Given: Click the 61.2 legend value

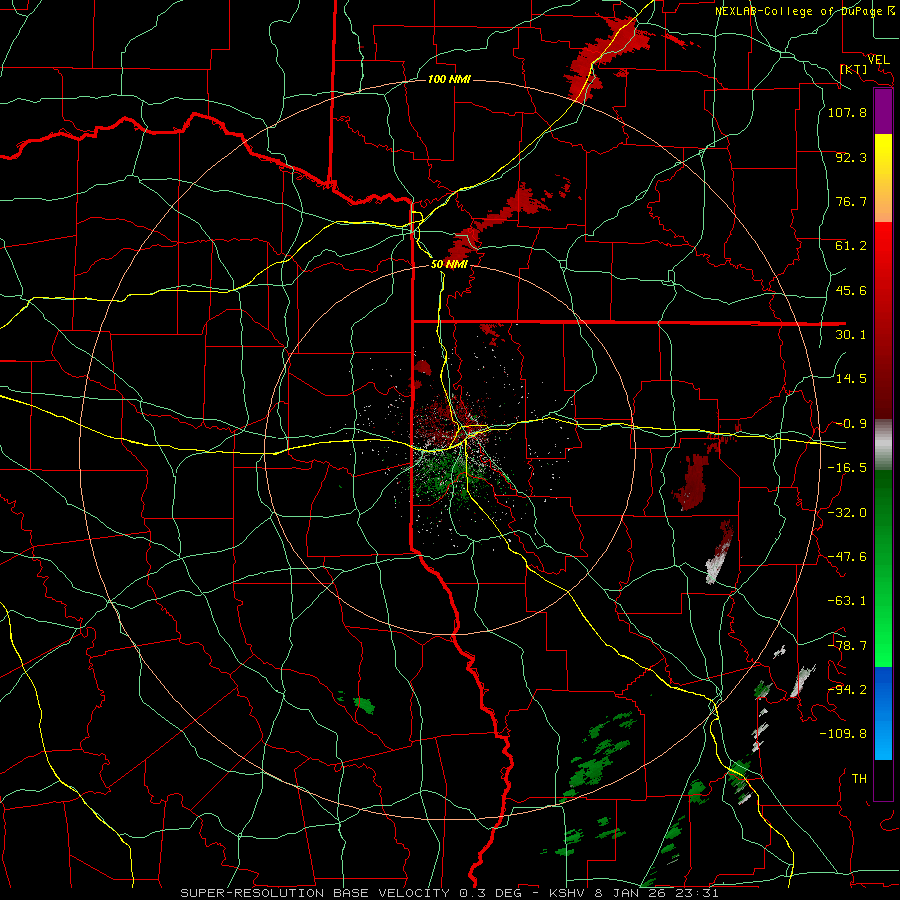Looking at the screenshot, I should [851, 246].
